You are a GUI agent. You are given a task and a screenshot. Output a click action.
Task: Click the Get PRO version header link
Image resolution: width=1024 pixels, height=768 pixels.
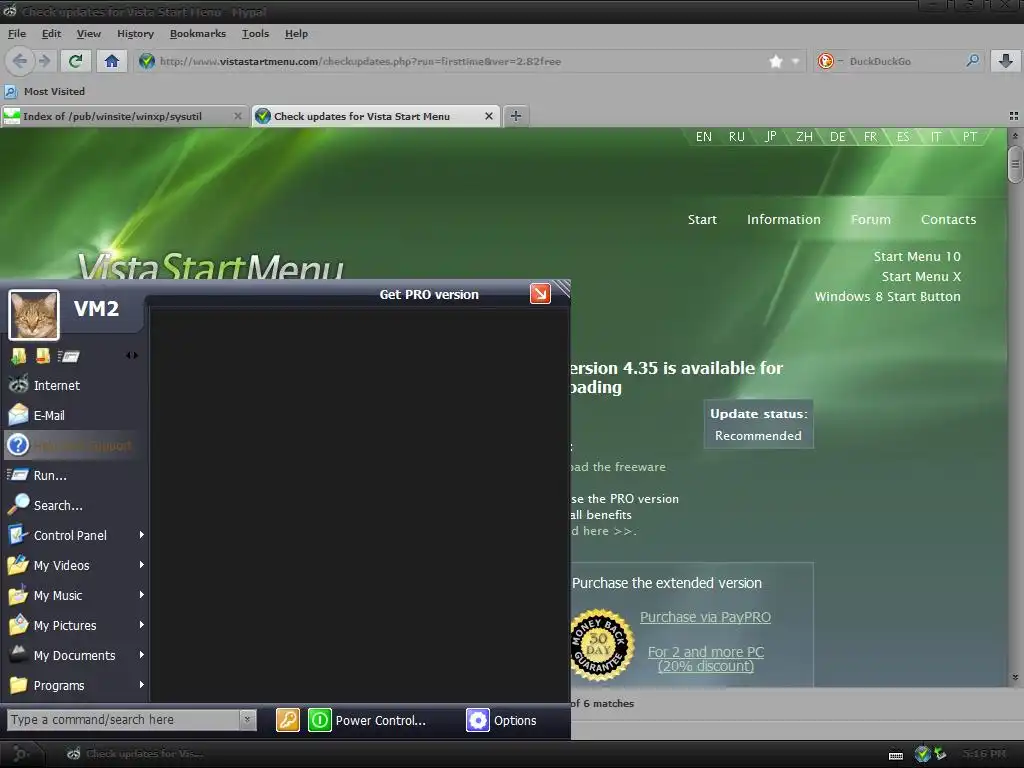click(x=429, y=295)
